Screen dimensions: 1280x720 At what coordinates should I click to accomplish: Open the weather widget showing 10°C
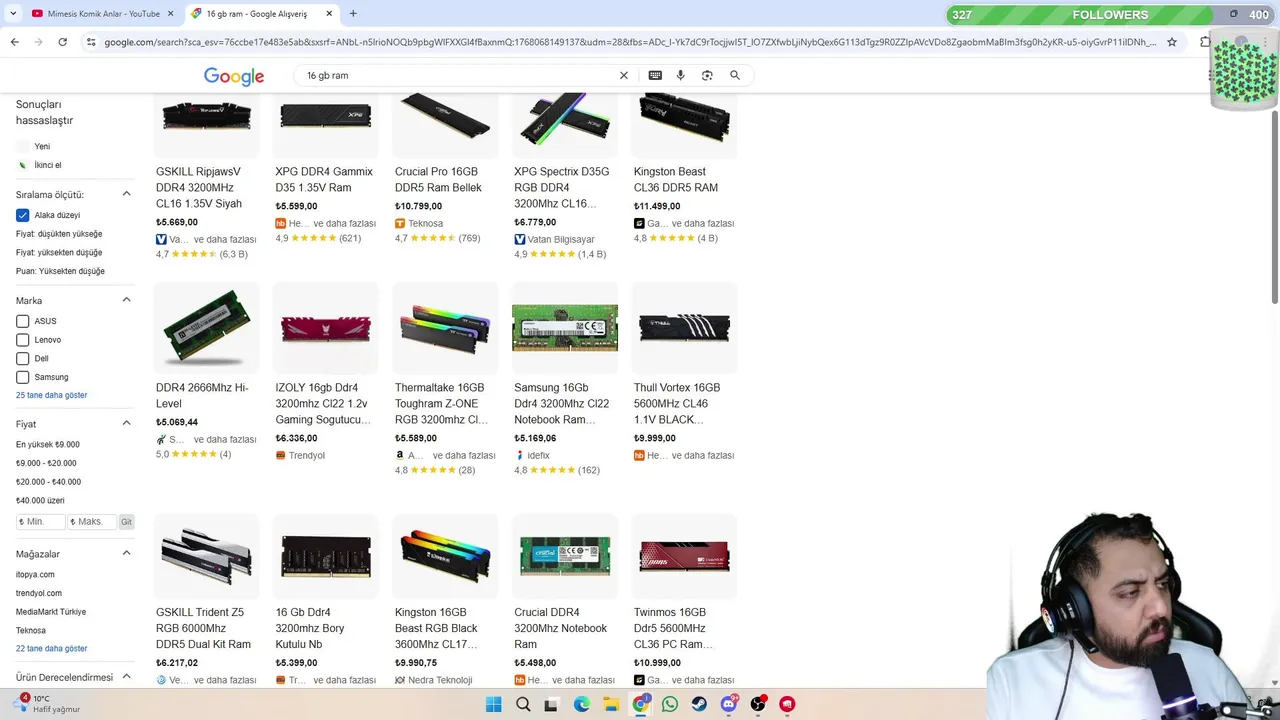[x=48, y=704]
